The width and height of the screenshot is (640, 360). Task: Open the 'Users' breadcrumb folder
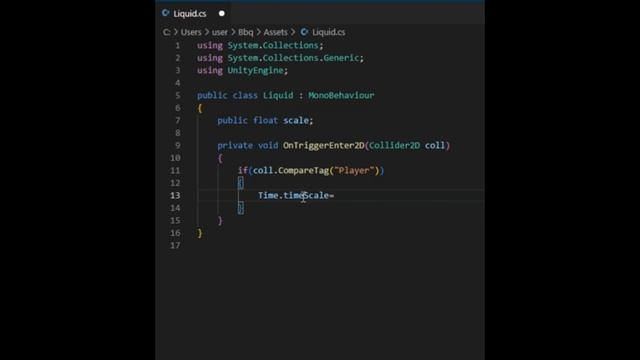(191, 32)
